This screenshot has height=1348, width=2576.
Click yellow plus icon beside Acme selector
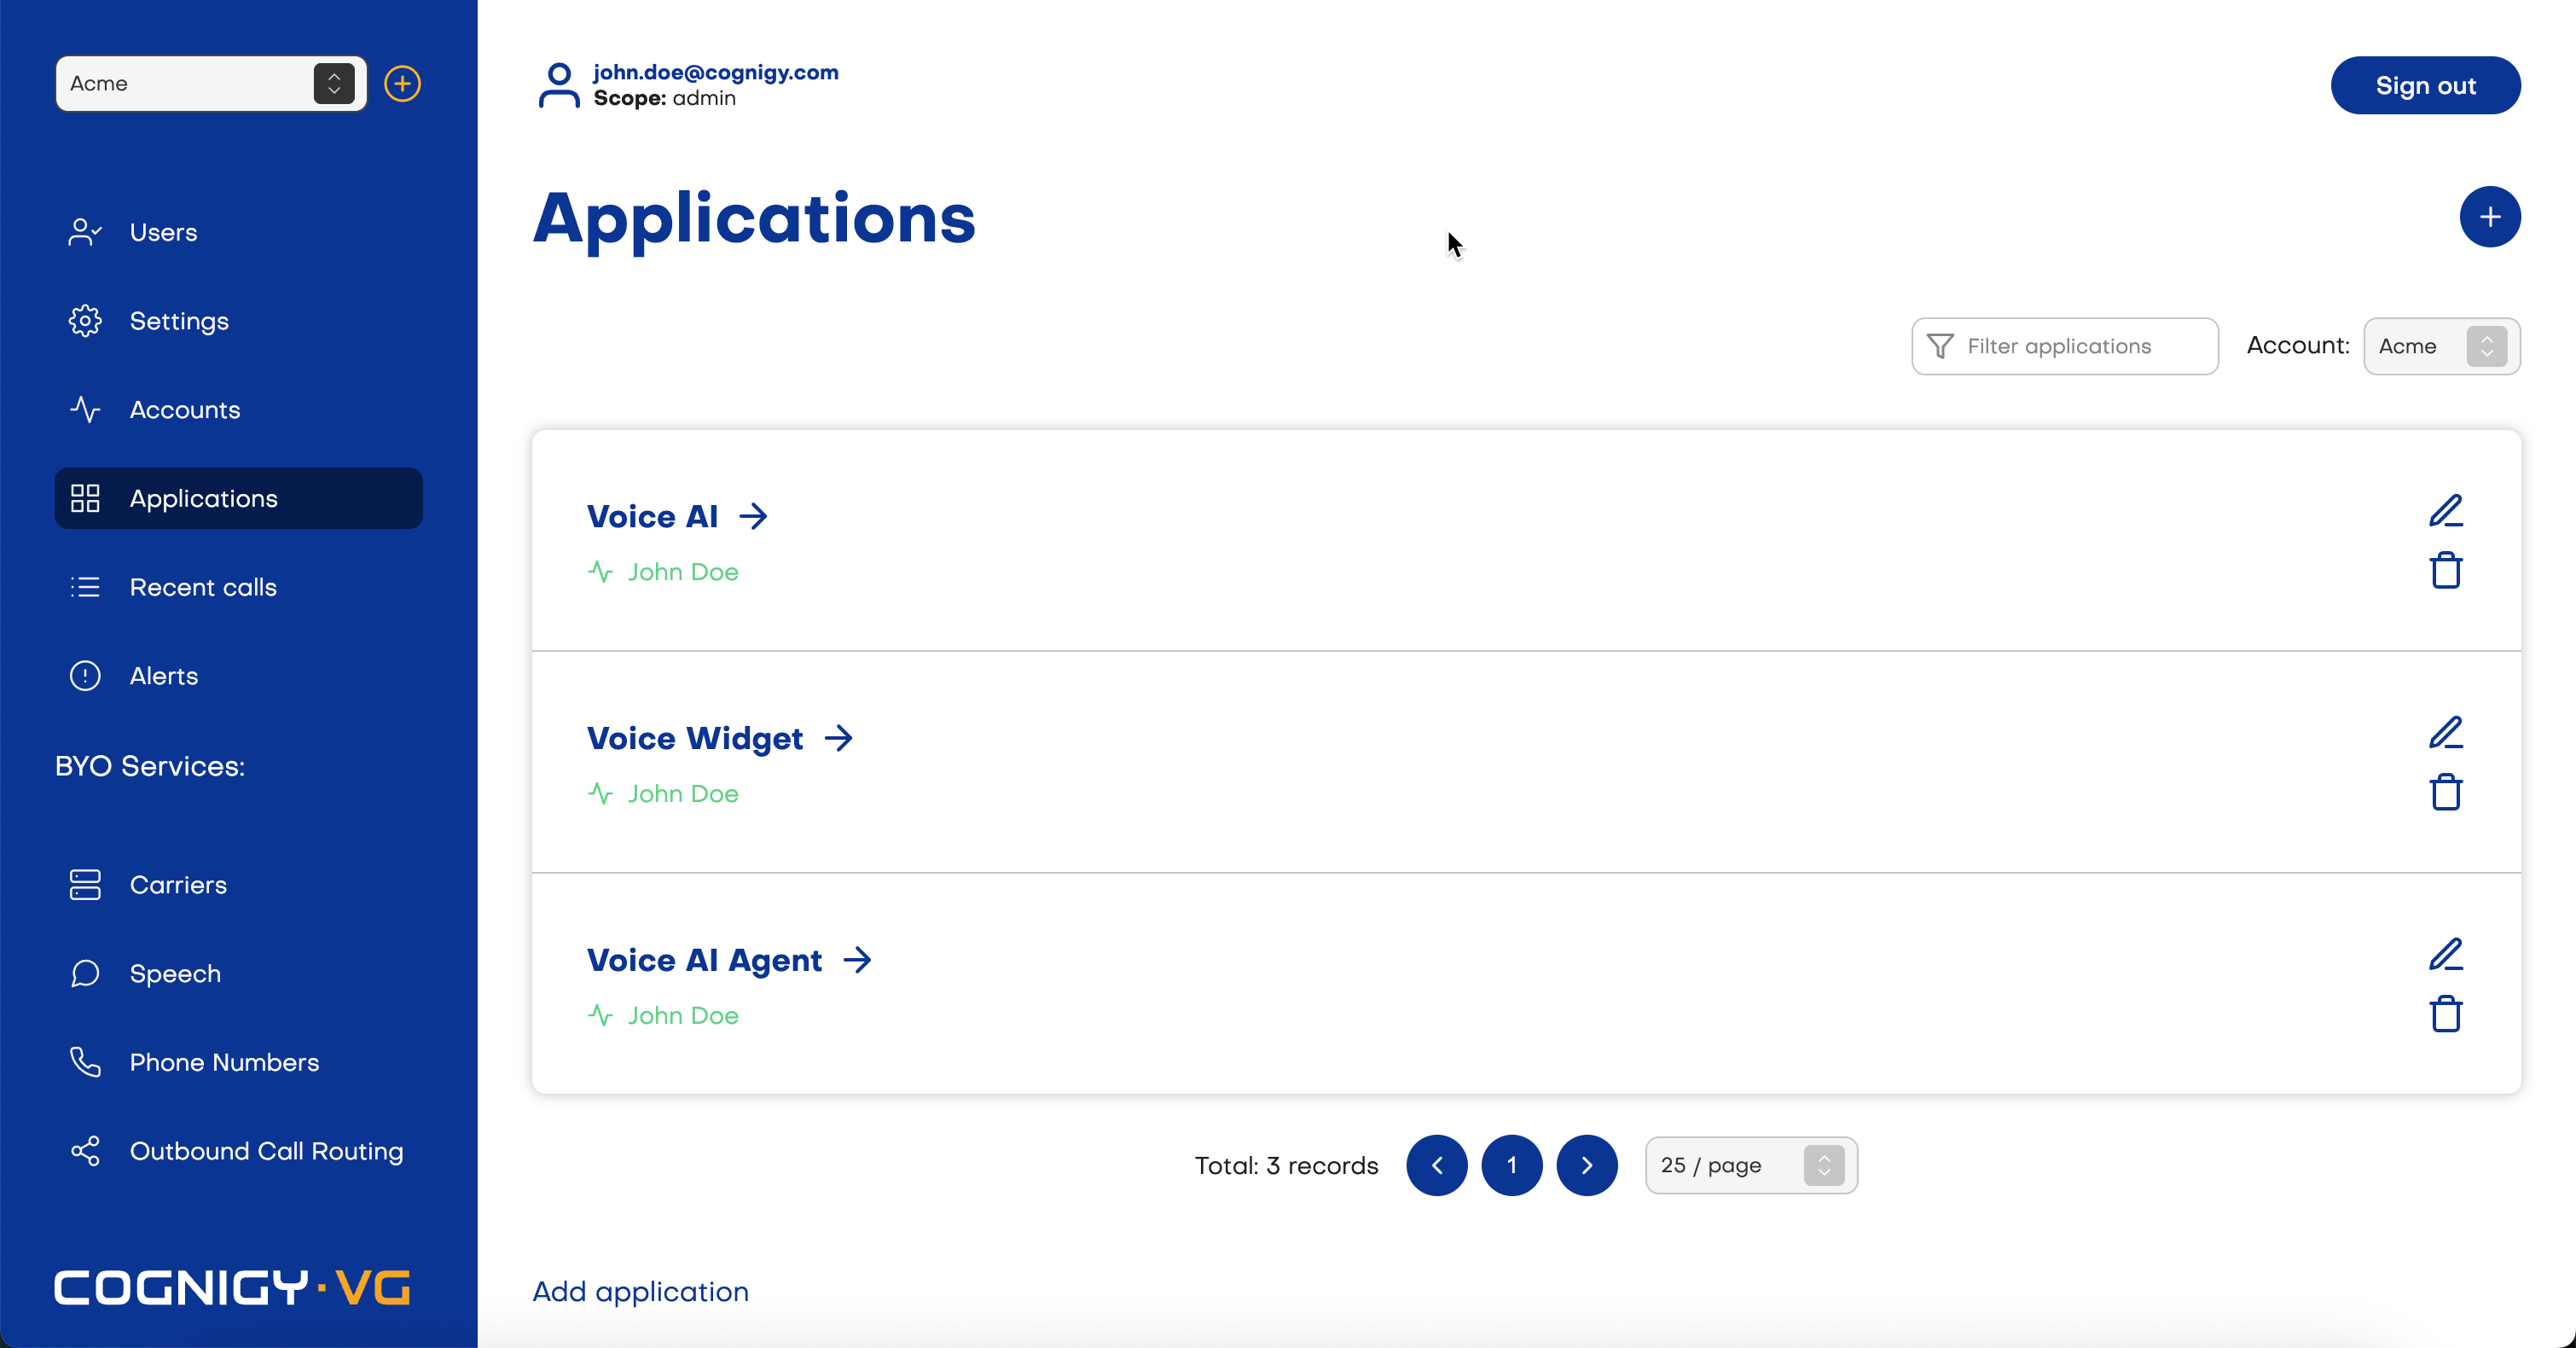402,83
